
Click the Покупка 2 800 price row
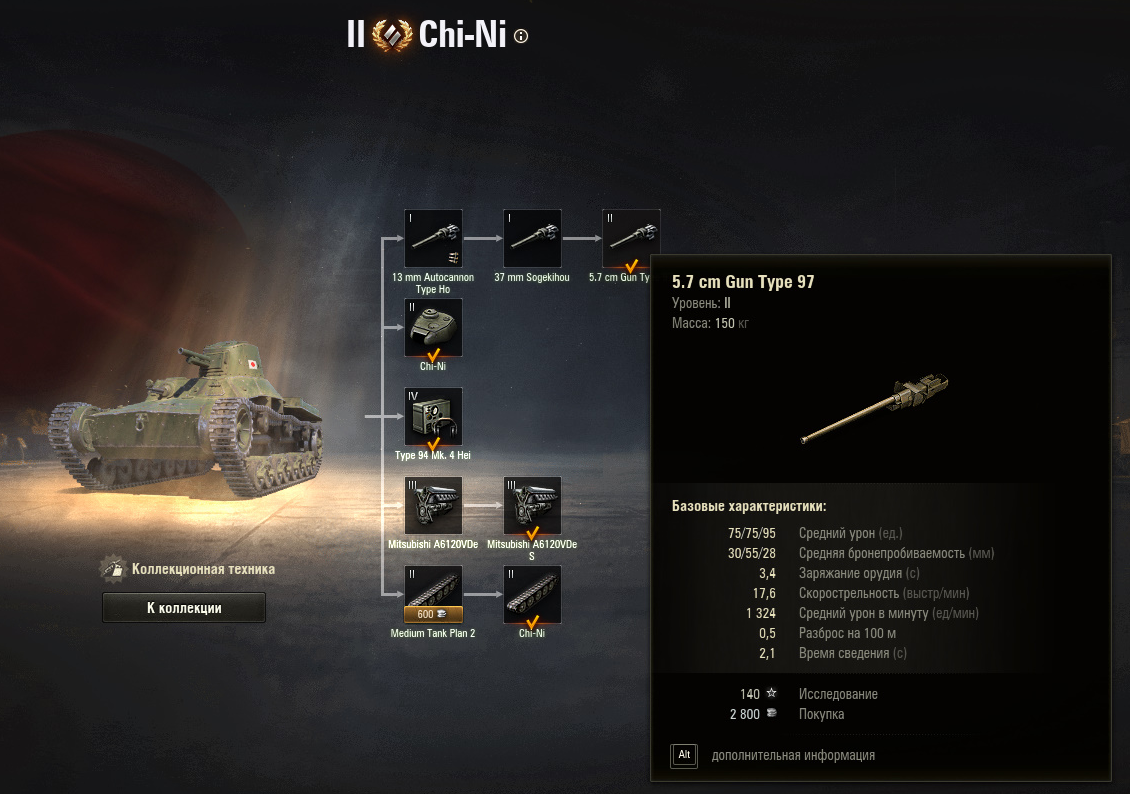point(787,714)
